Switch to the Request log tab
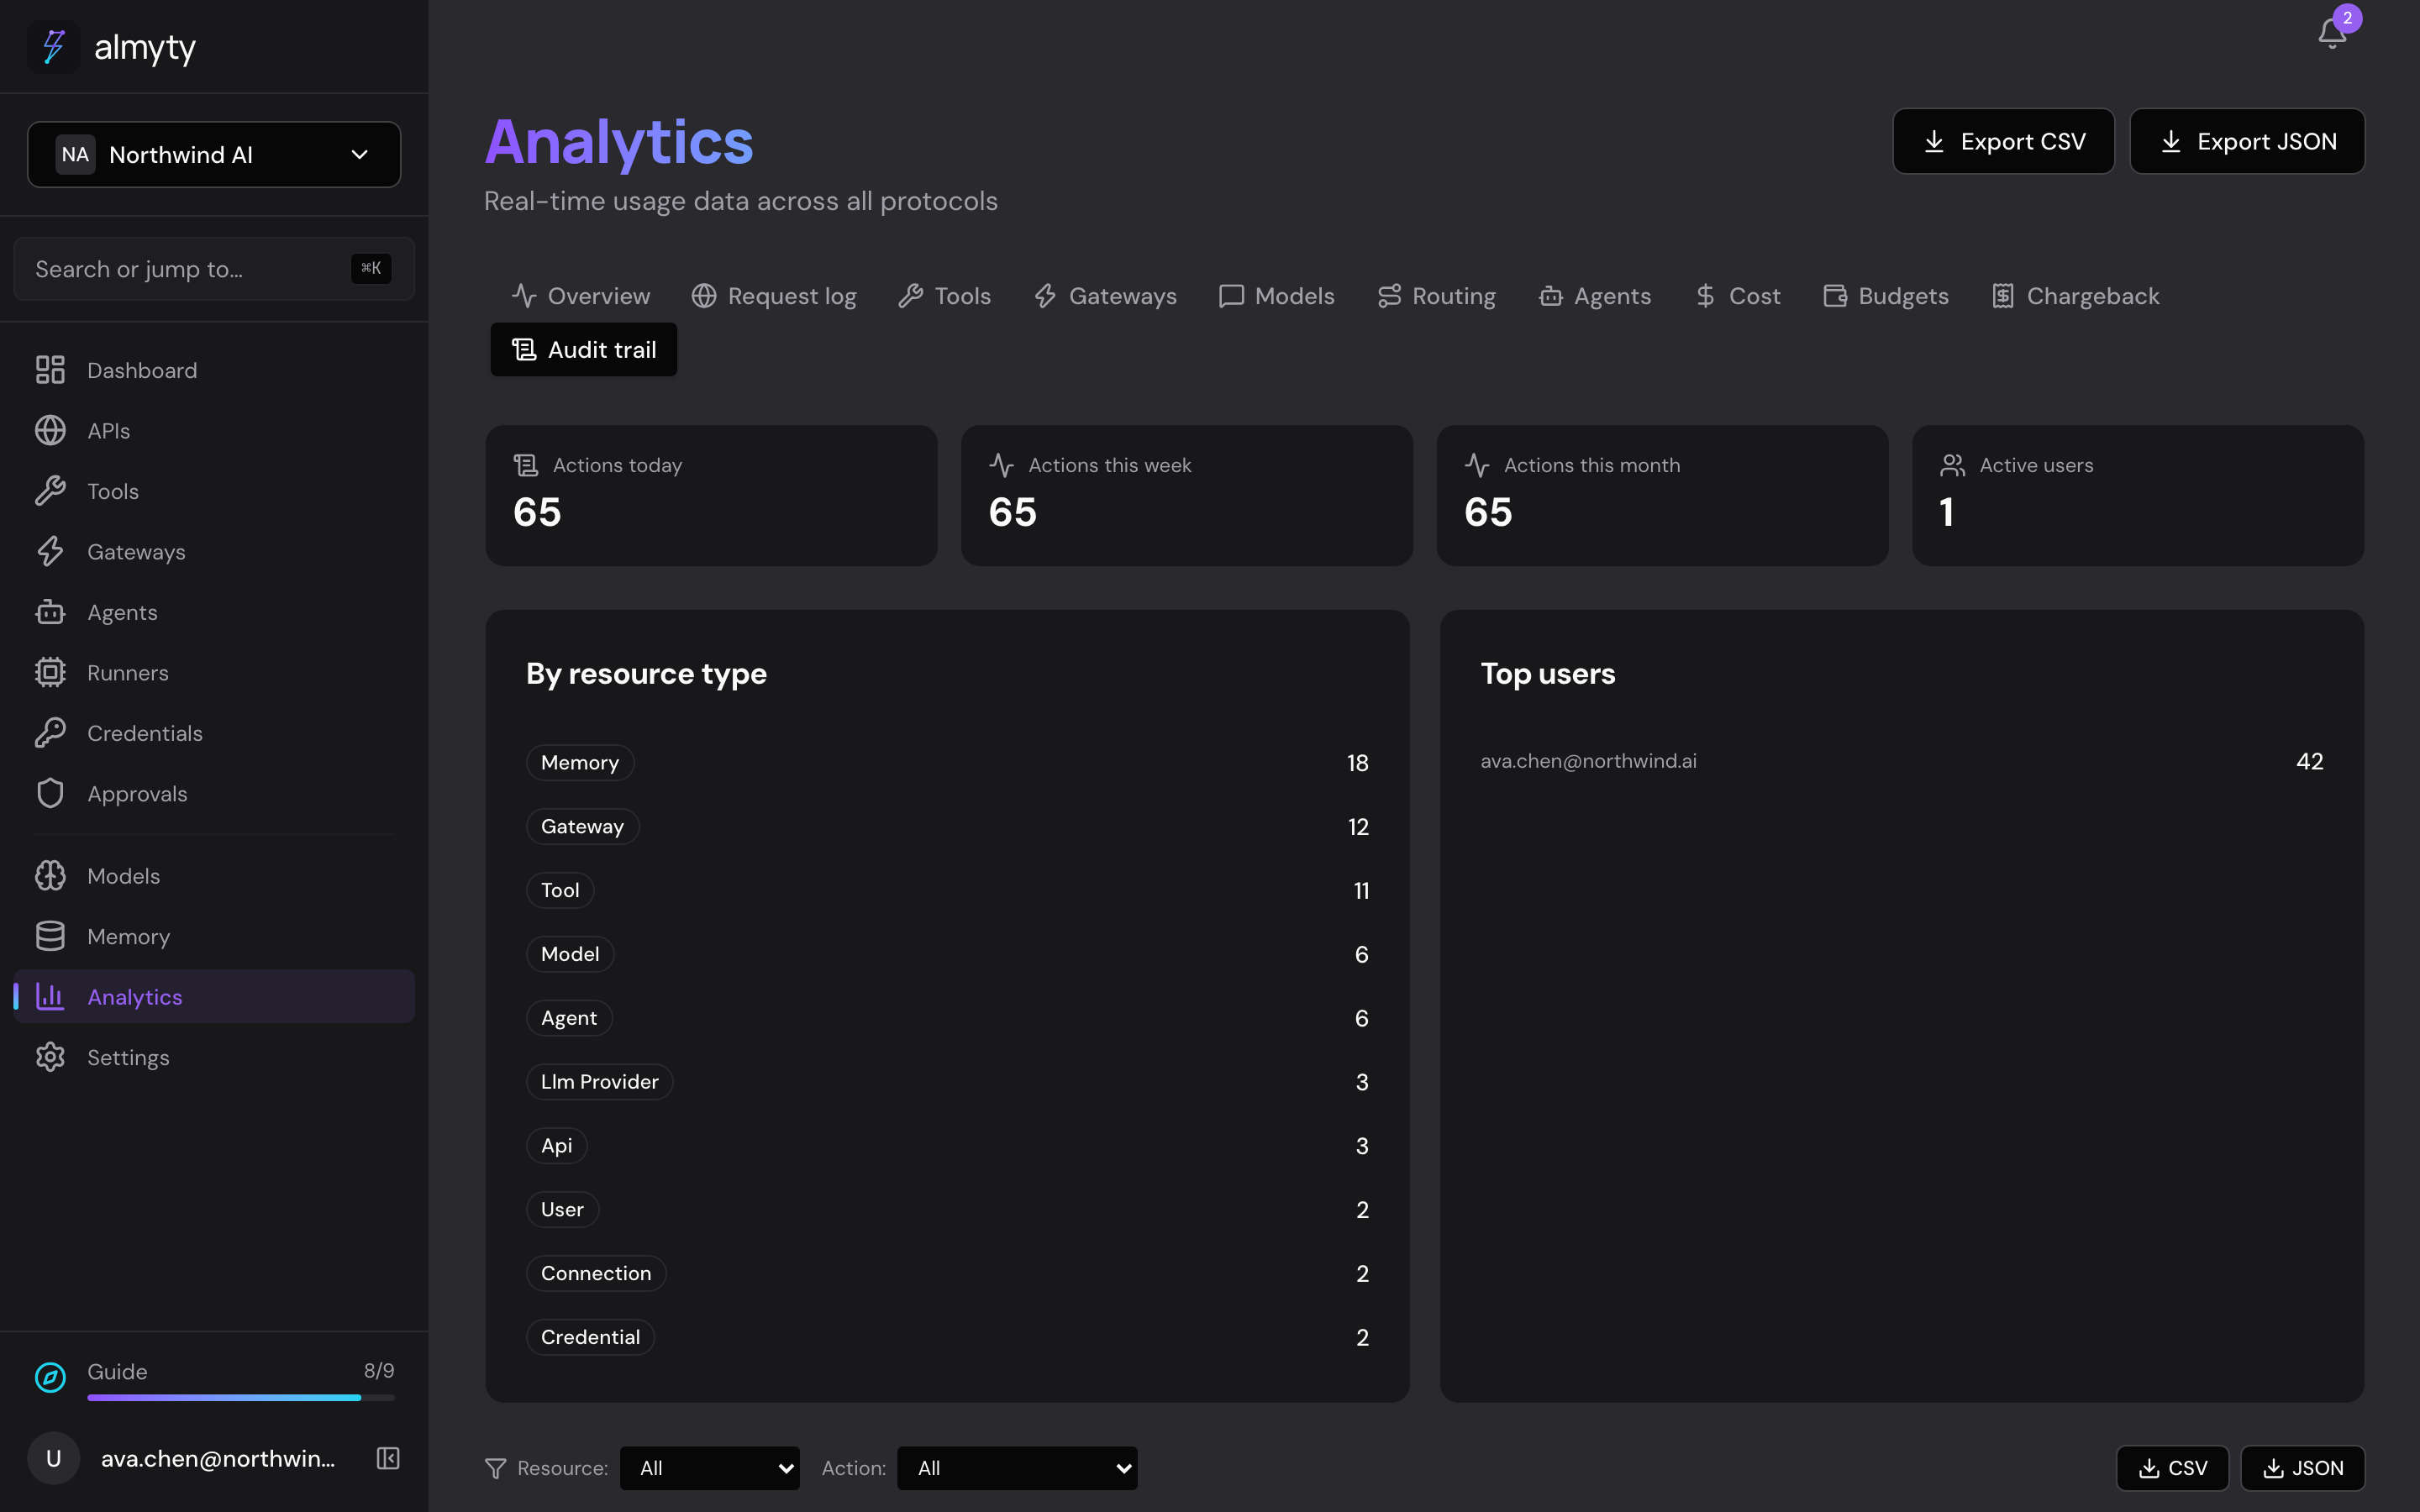Screen dimensions: 2420x1512 774,296
